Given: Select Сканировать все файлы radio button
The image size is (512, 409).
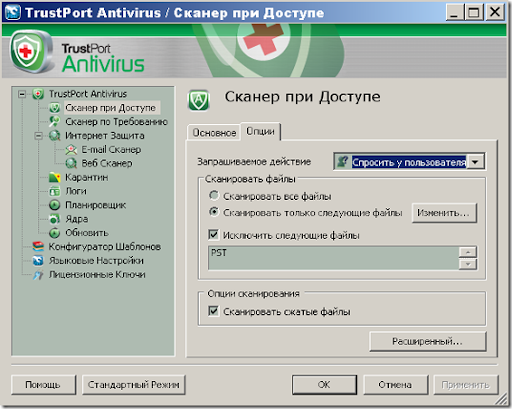Looking at the screenshot, I should [214, 196].
